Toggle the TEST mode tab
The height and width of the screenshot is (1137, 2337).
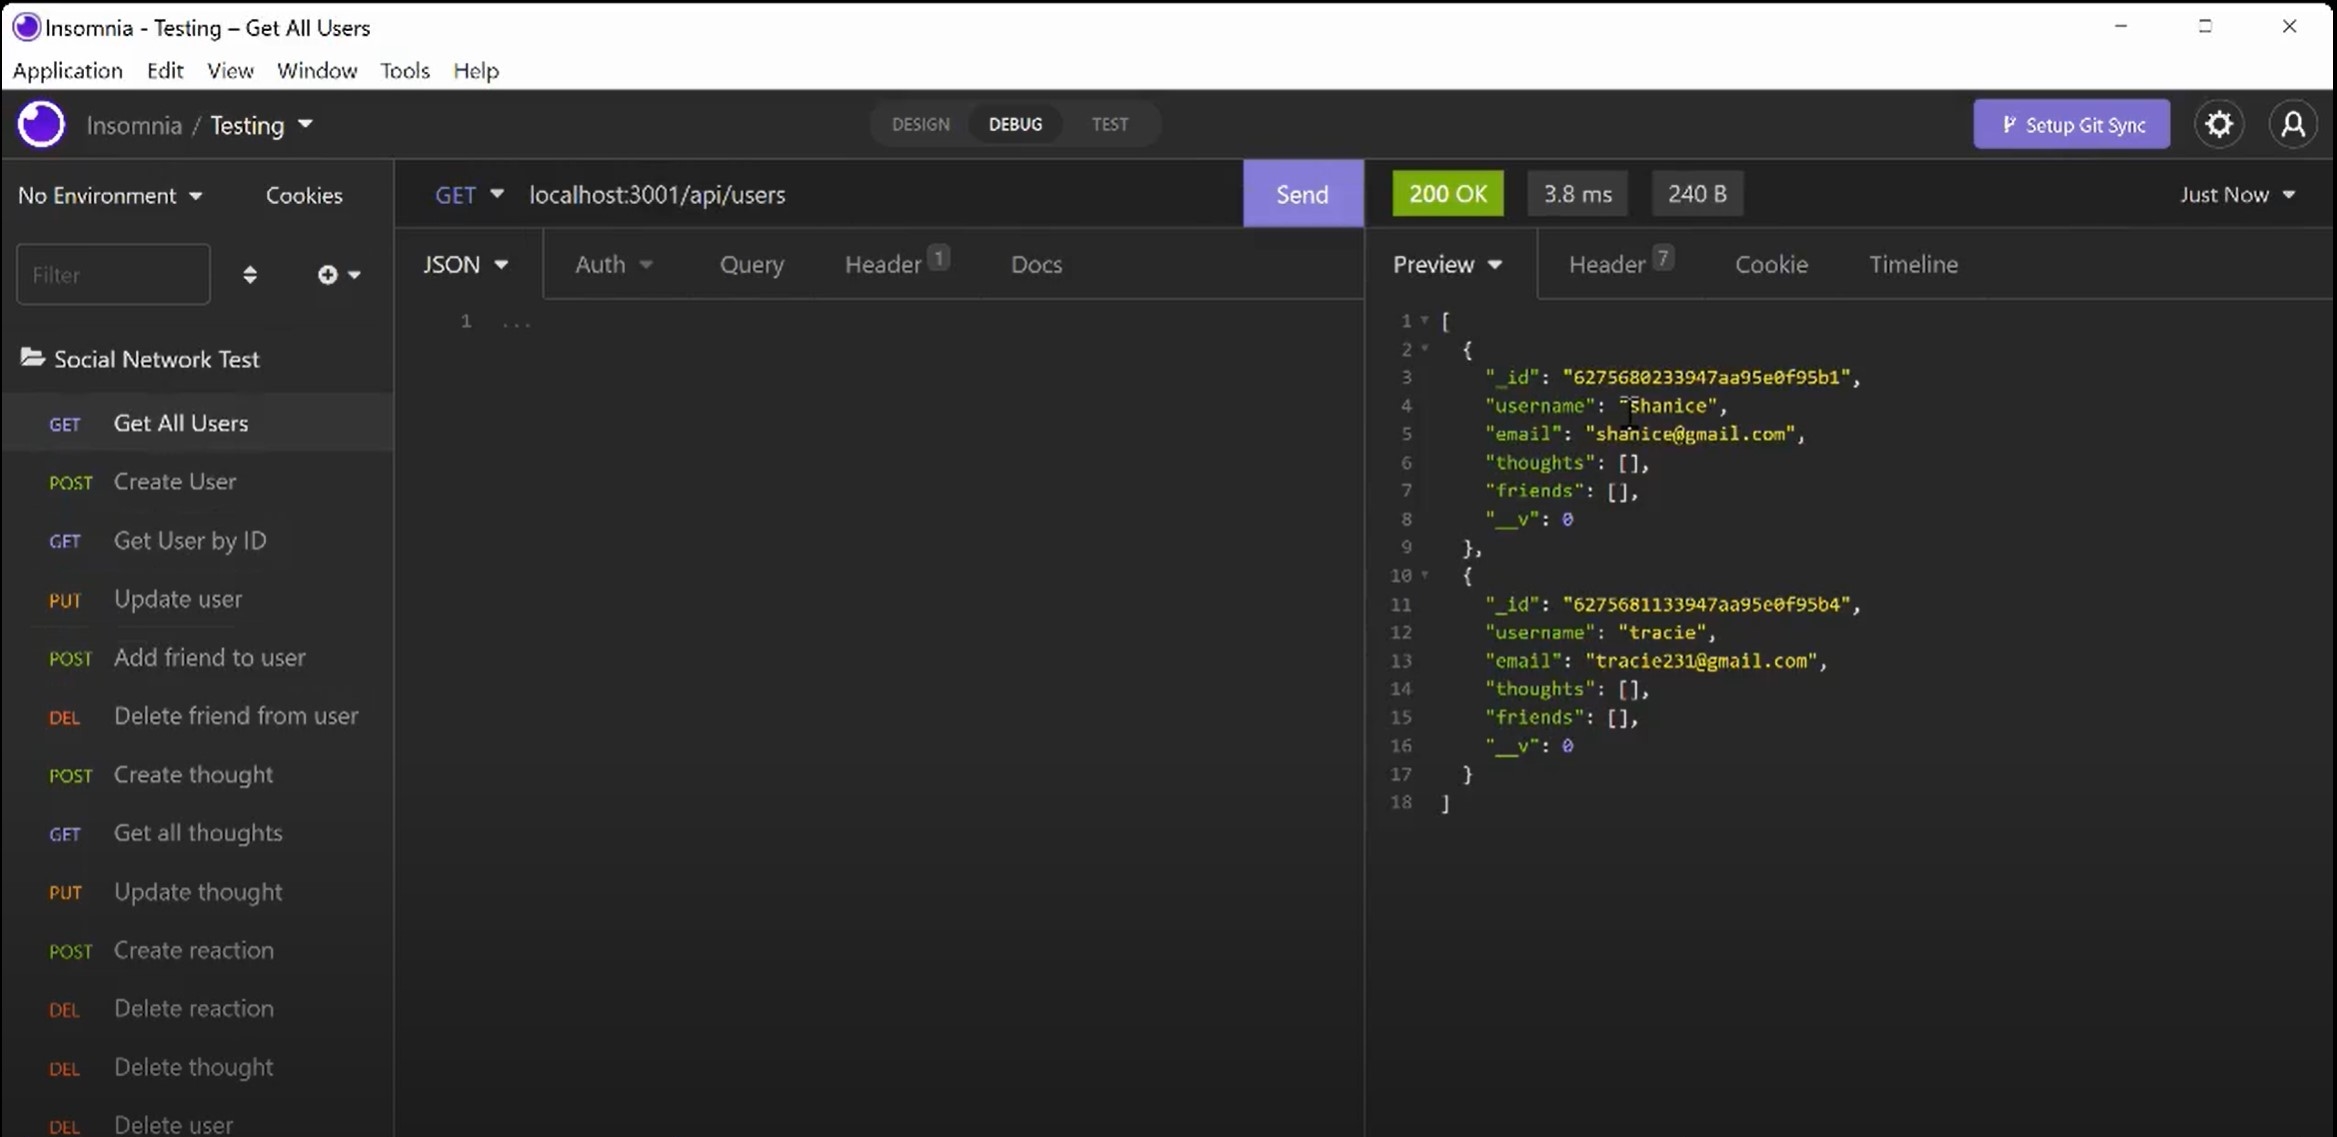[1109, 124]
